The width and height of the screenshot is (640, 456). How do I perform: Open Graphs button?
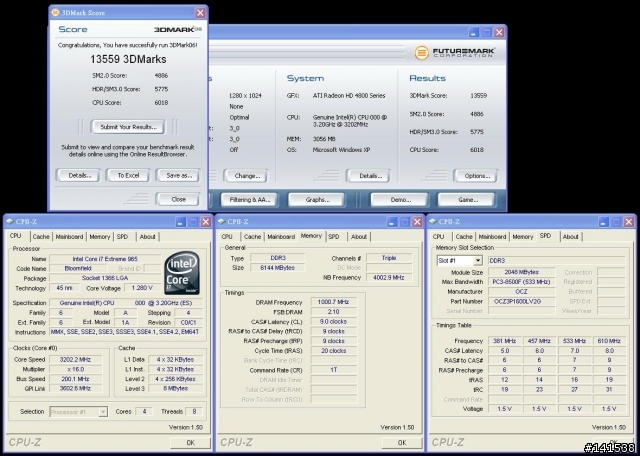tap(317, 200)
